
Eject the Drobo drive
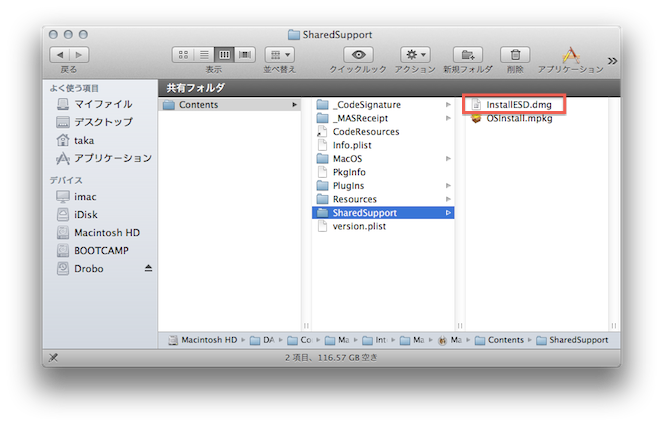point(148,268)
